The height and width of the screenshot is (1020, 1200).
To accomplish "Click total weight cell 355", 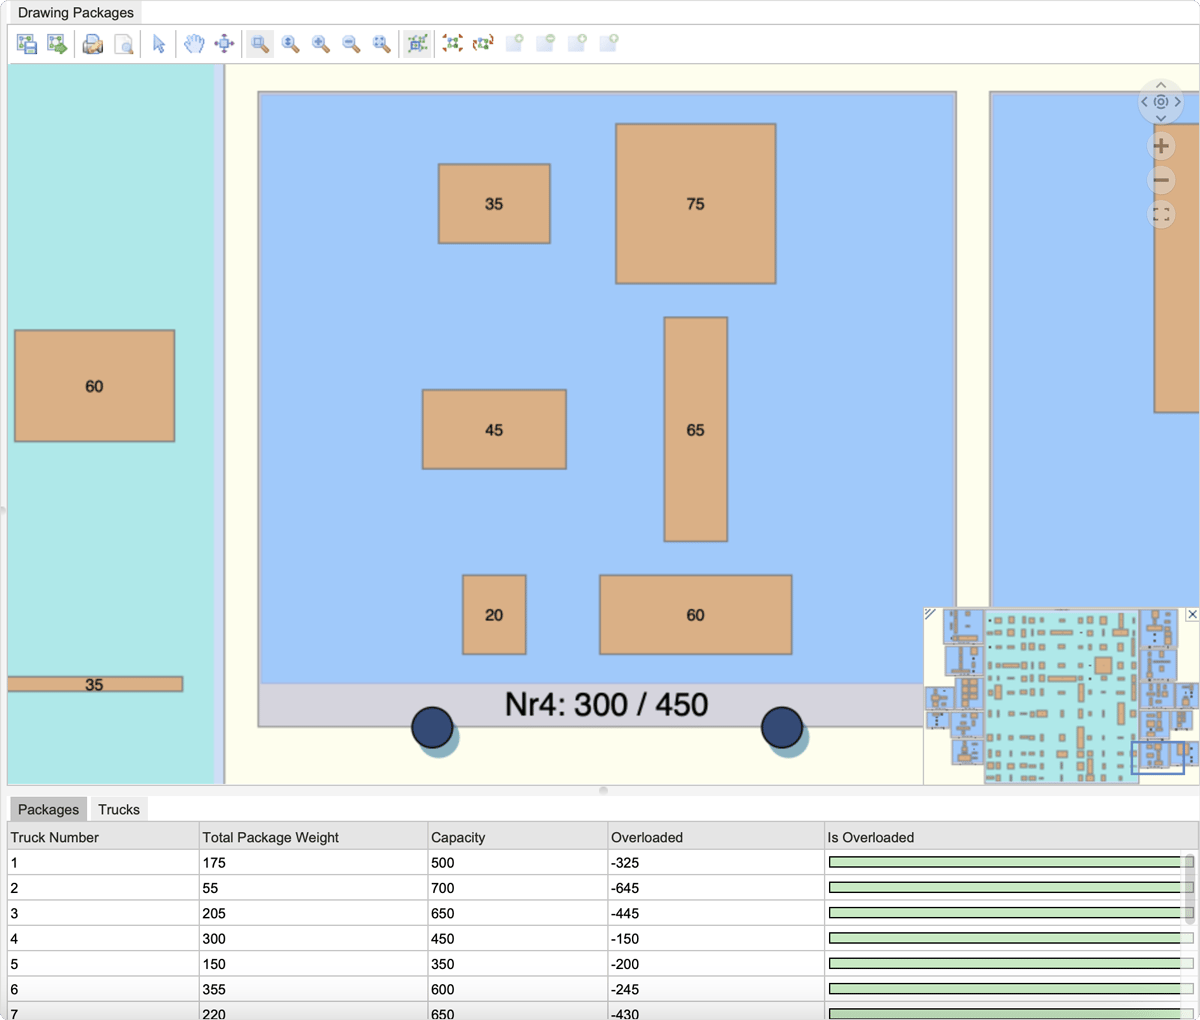I will (x=314, y=989).
